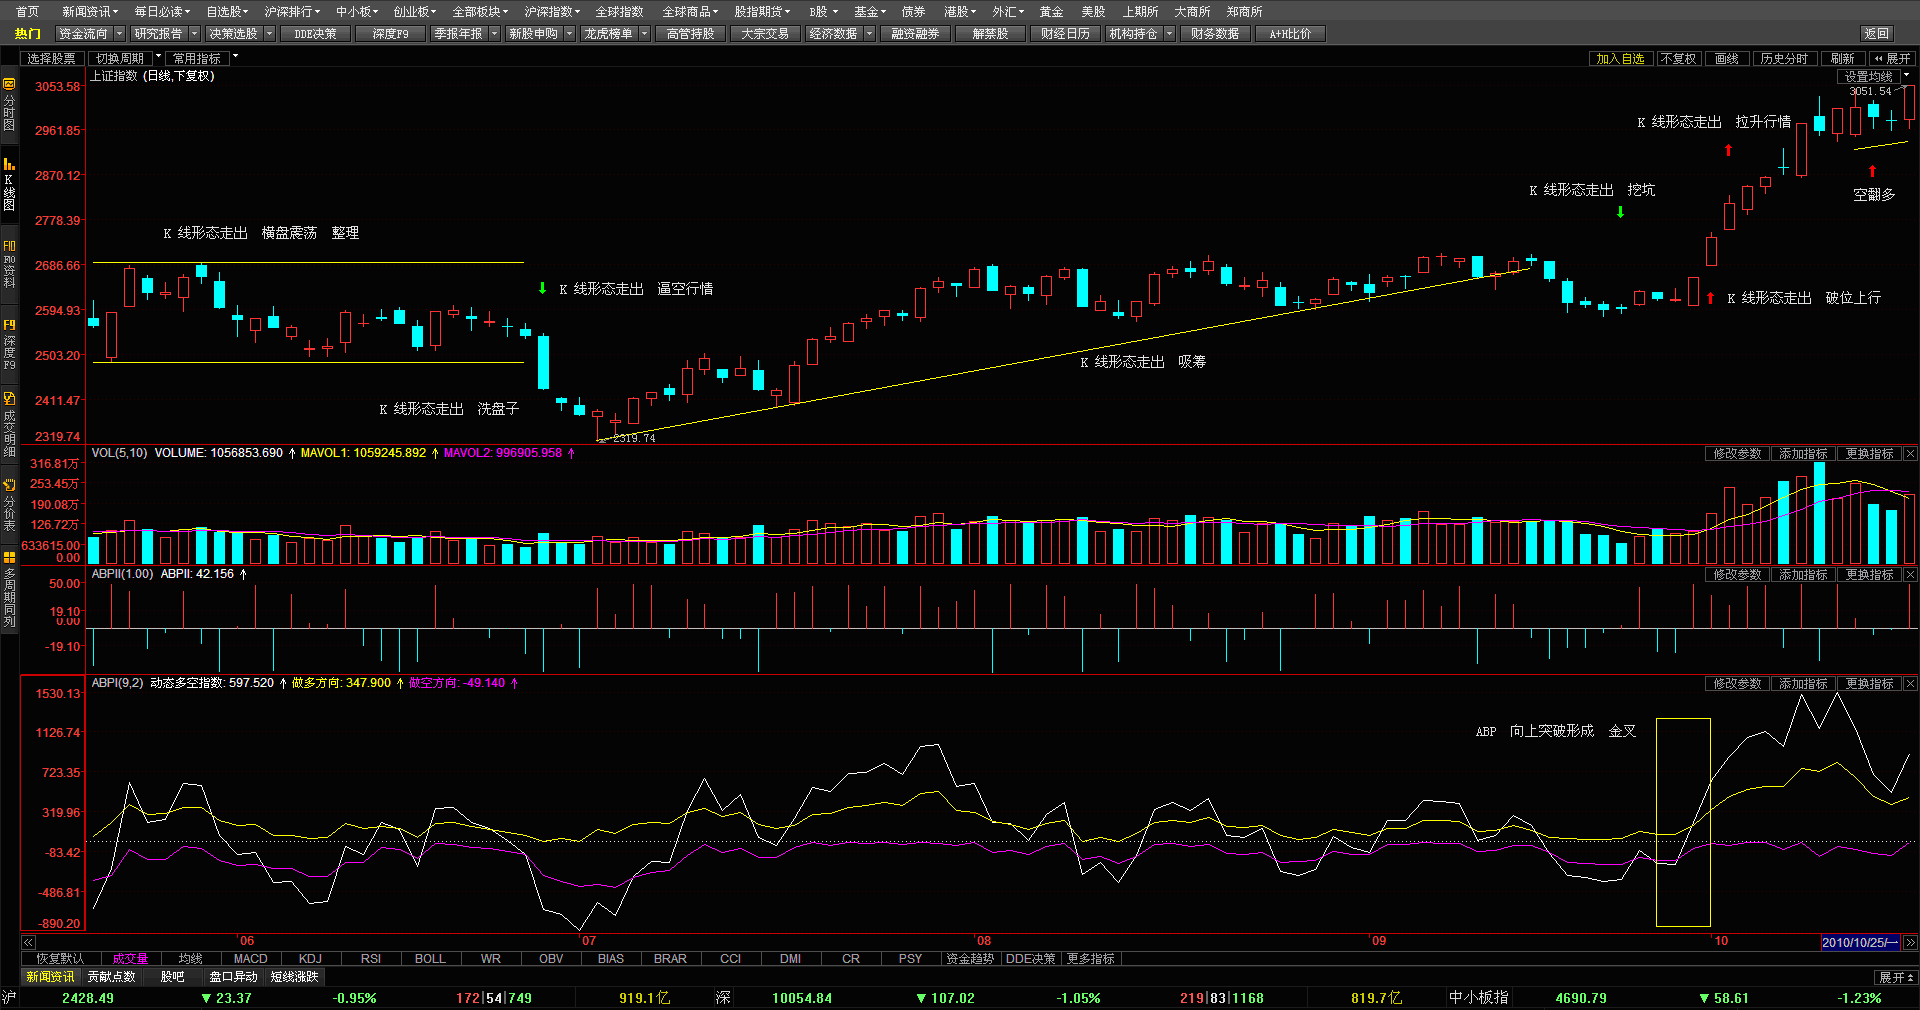
Task: Select the BOLL indicator tab
Action: pyautogui.click(x=430, y=959)
